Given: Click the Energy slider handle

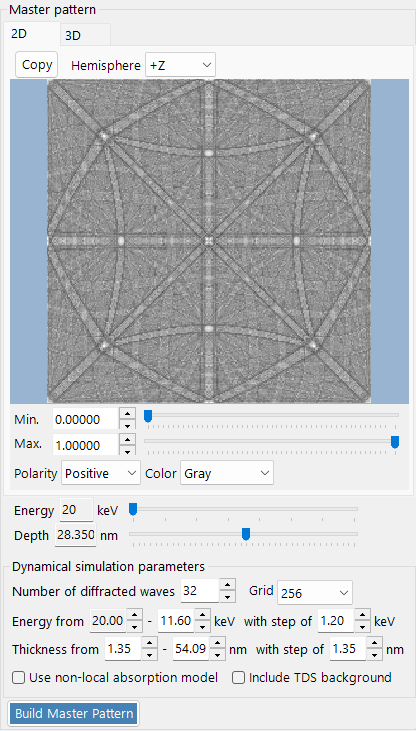Looking at the screenshot, I should (133, 509).
